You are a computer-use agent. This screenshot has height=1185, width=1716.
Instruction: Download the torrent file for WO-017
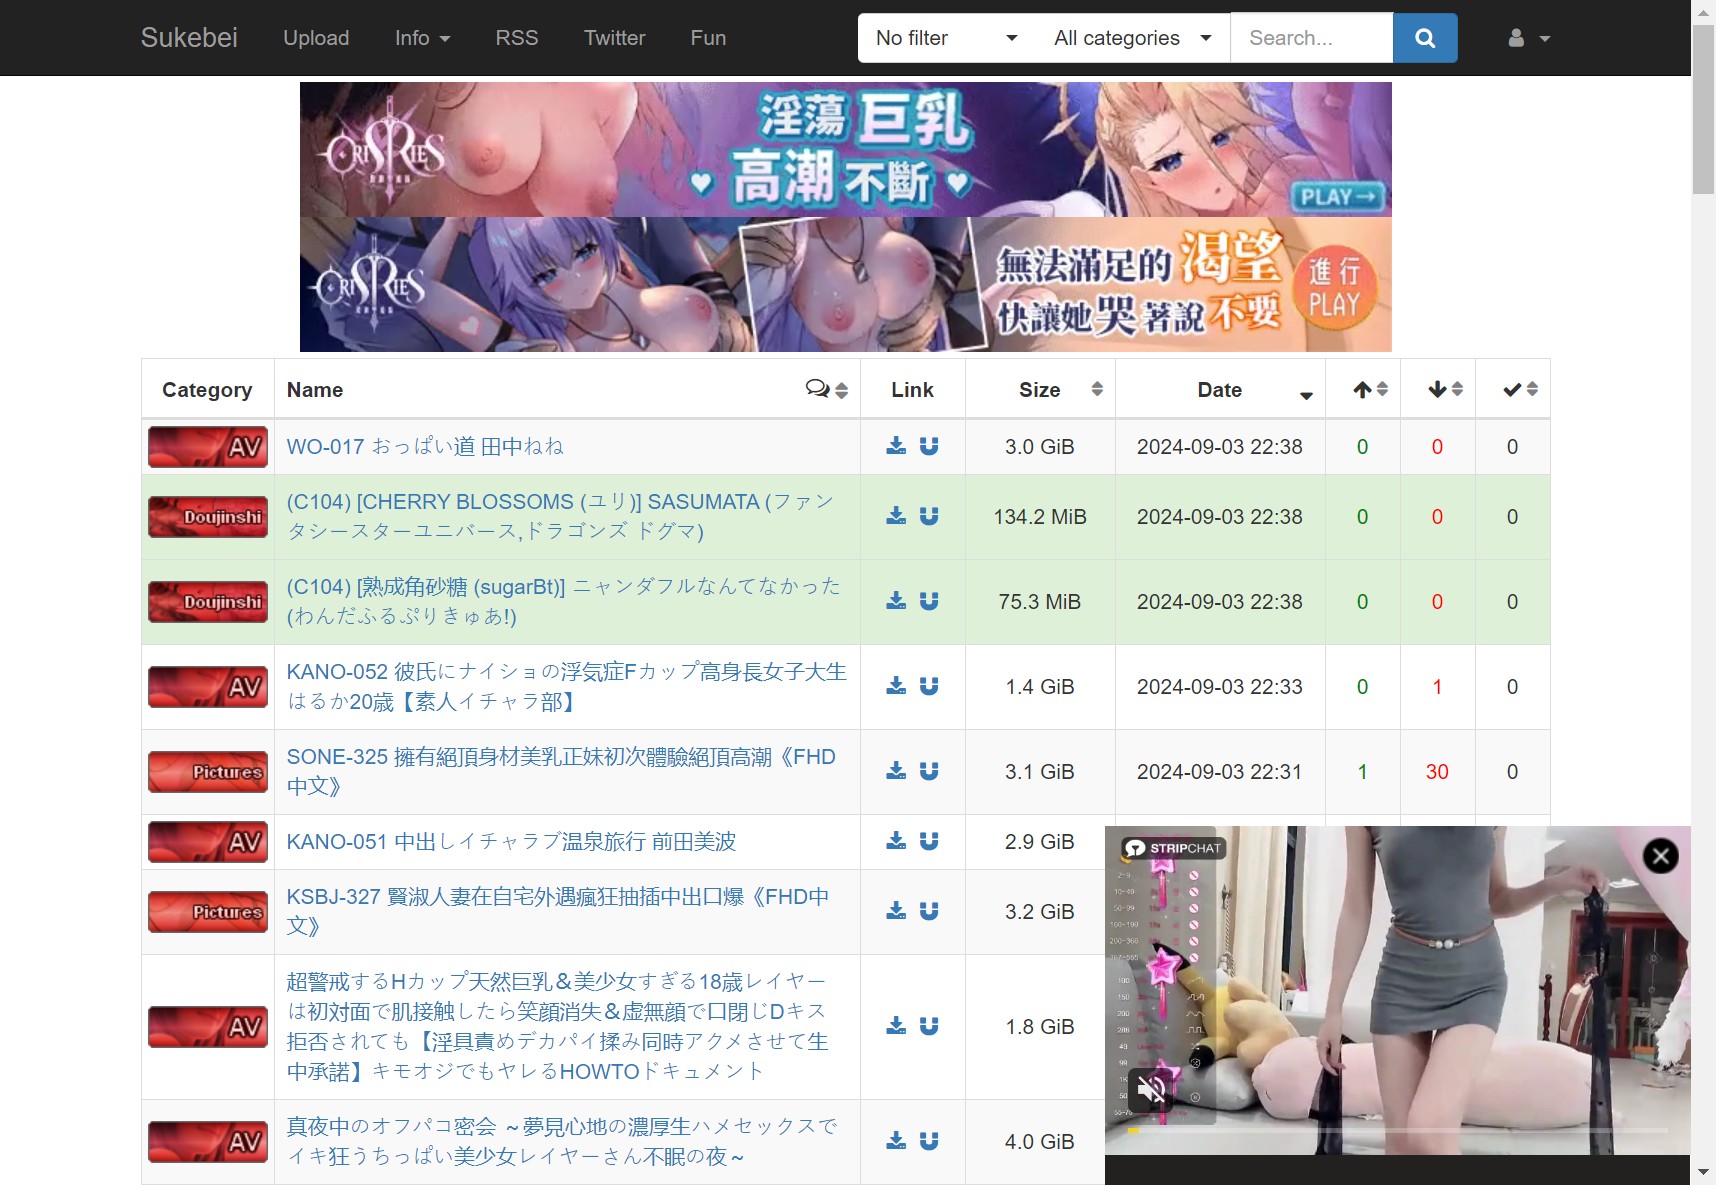(896, 446)
